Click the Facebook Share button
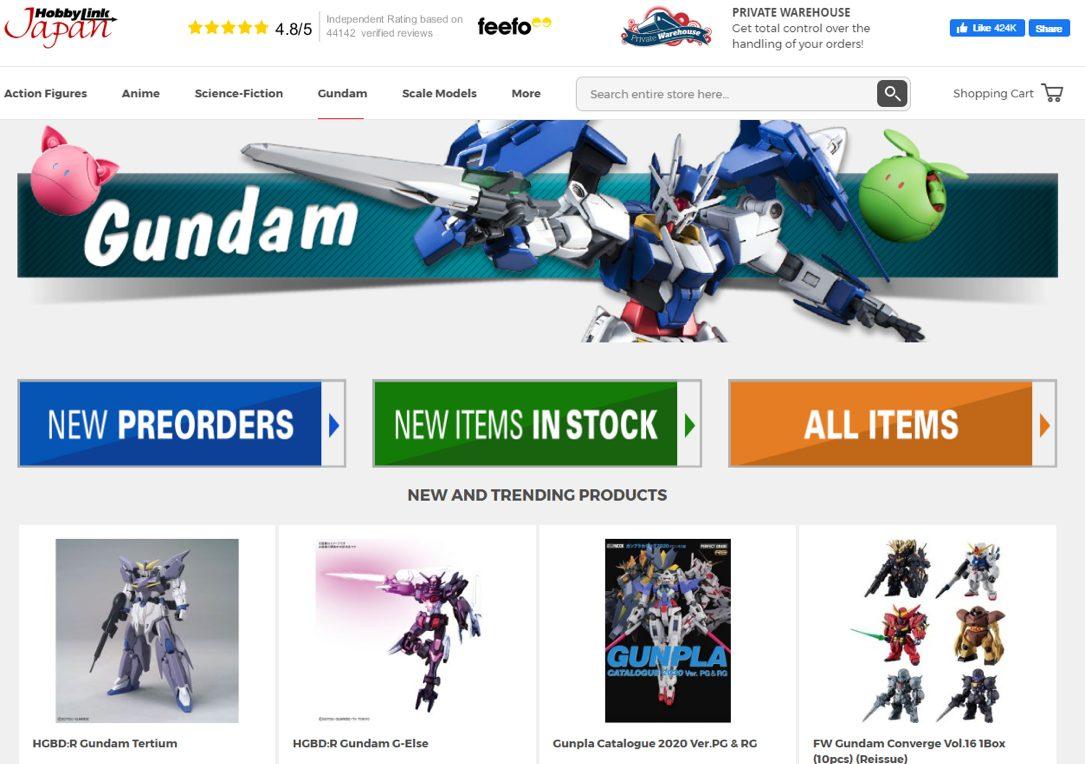Viewport: 1085px width, 764px height. click(1048, 28)
